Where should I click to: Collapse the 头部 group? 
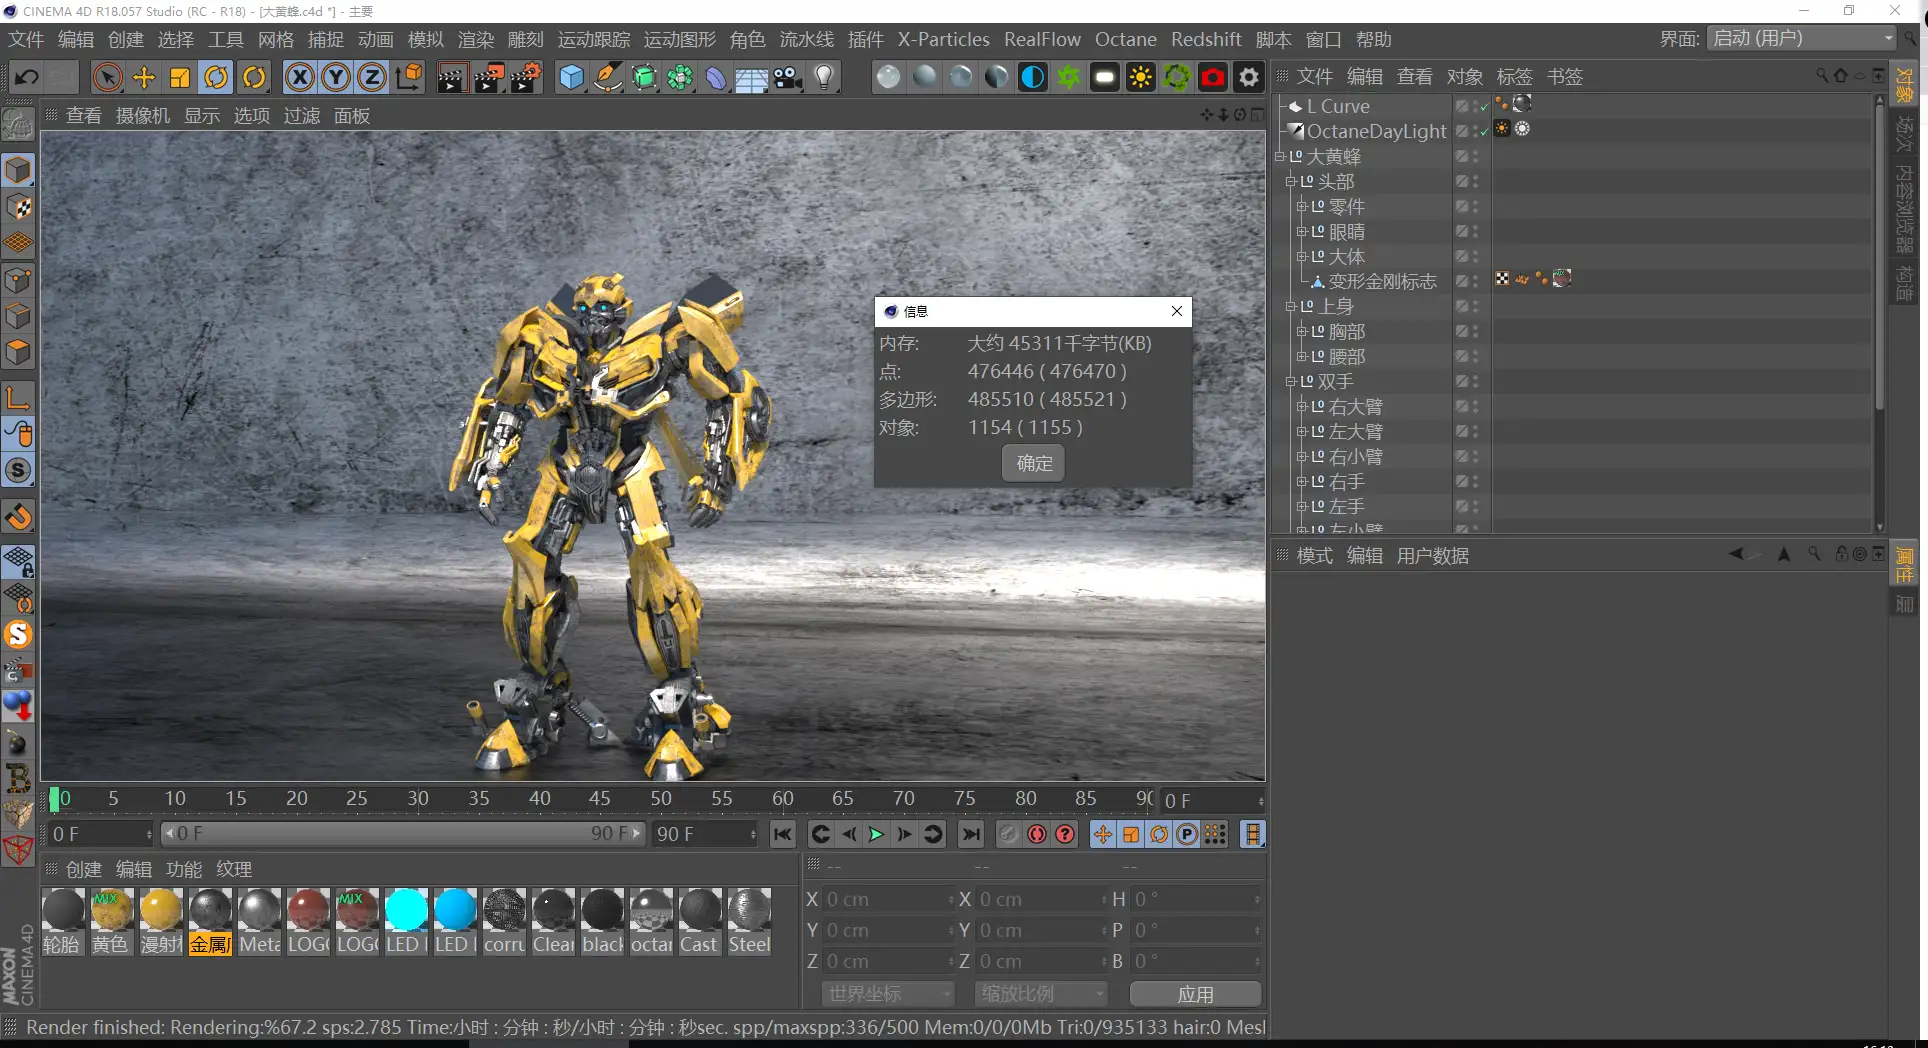pyautogui.click(x=1291, y=181)
